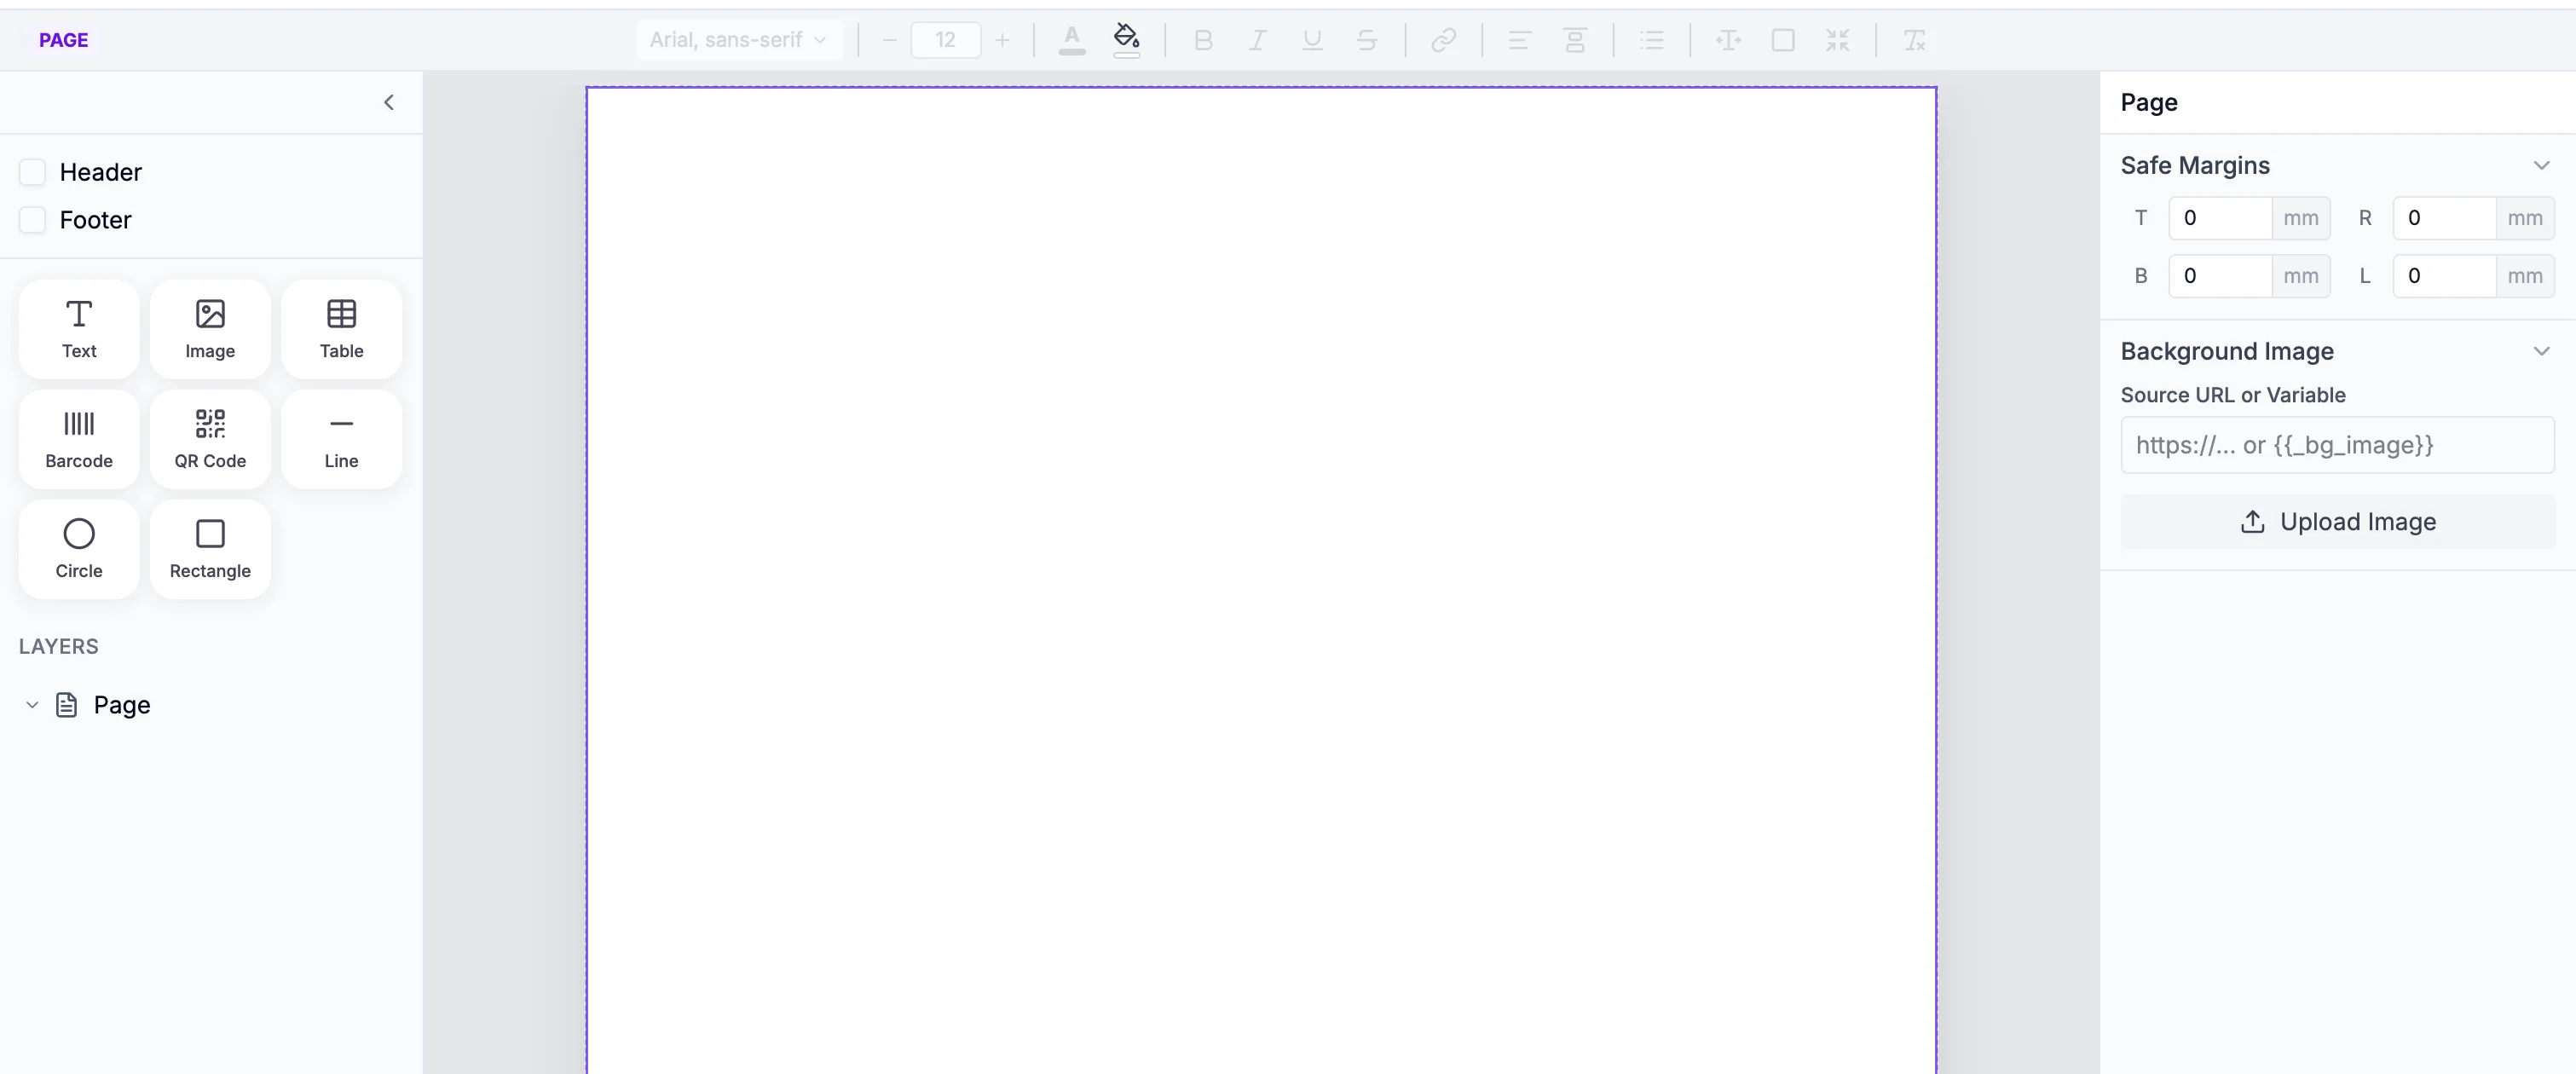Insert a Table element
Image resolution: width=2576 pixels, height=1074 pixels.
[341, 329]
